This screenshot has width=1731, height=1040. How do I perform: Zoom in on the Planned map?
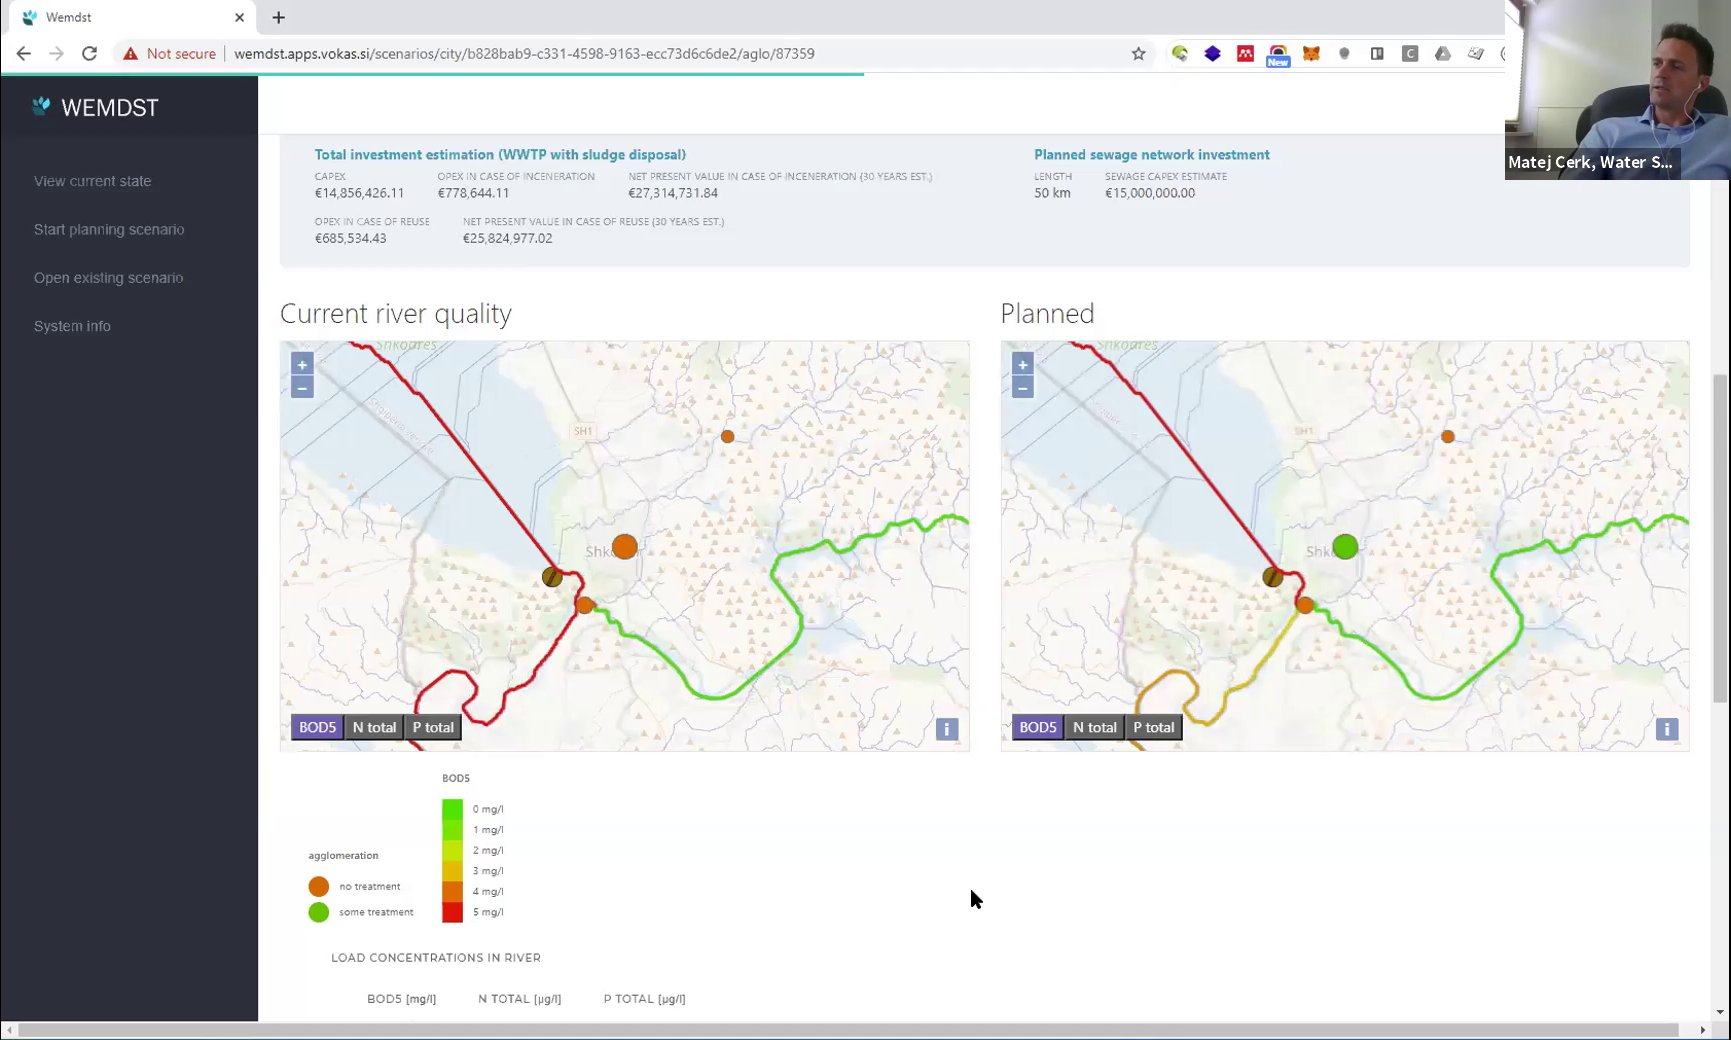pos(1022,365)
